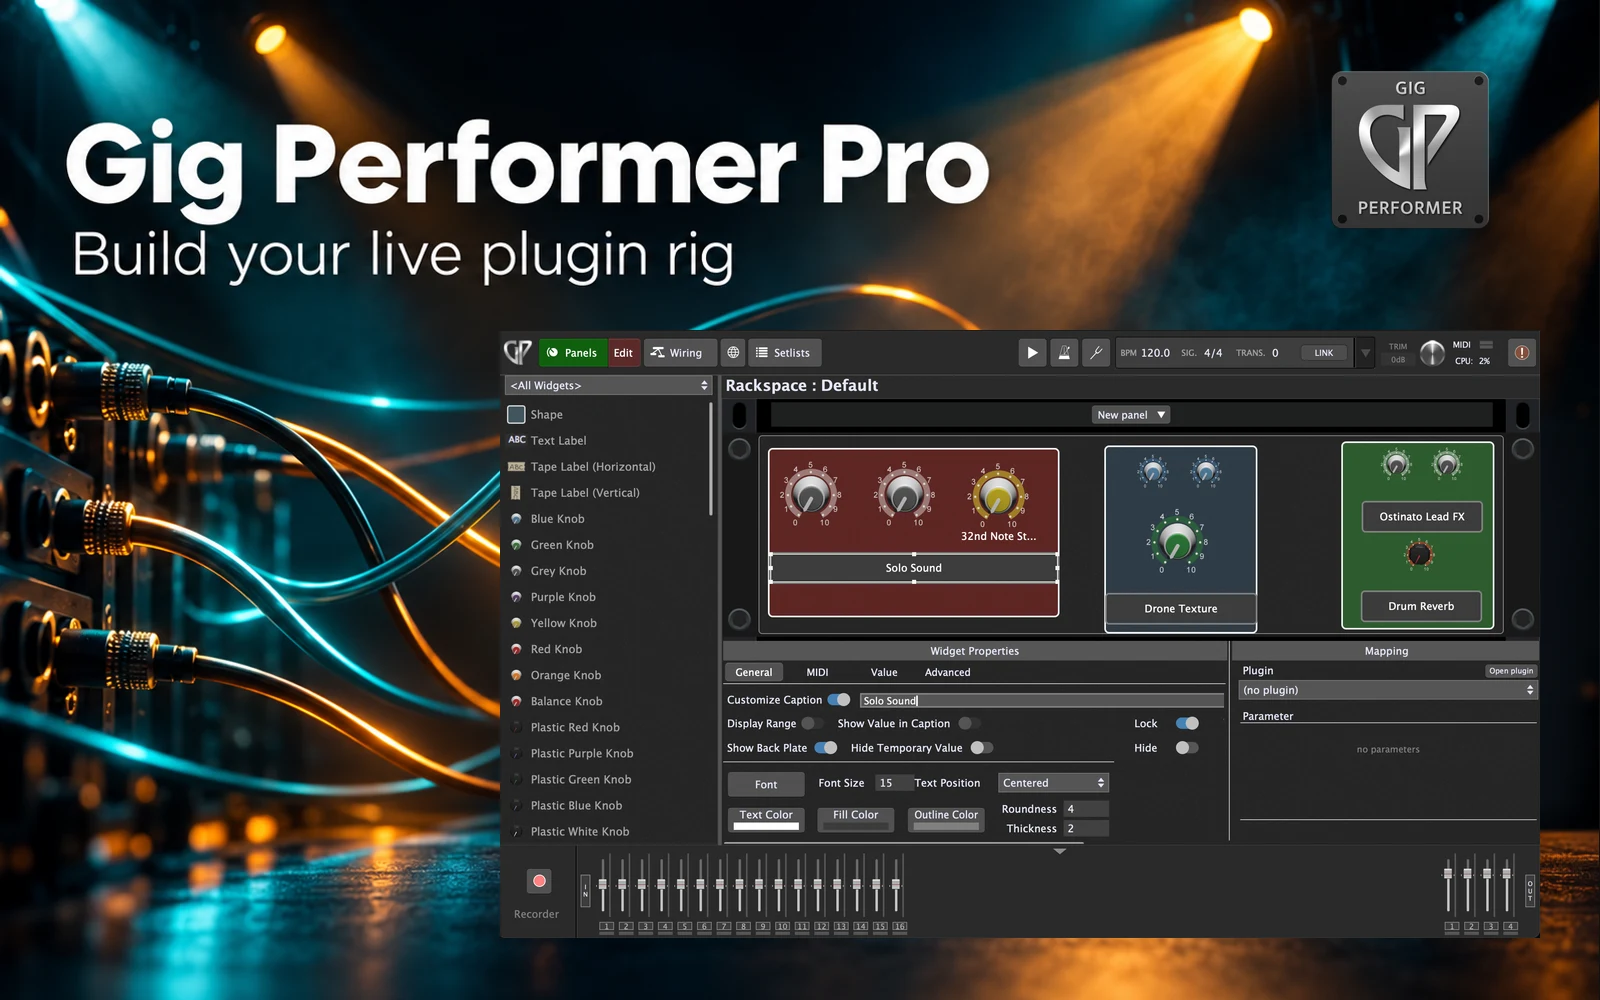1600x1000 pixels.
Task: Pick the Blue Knob widget
Action: tap(547, 519)
